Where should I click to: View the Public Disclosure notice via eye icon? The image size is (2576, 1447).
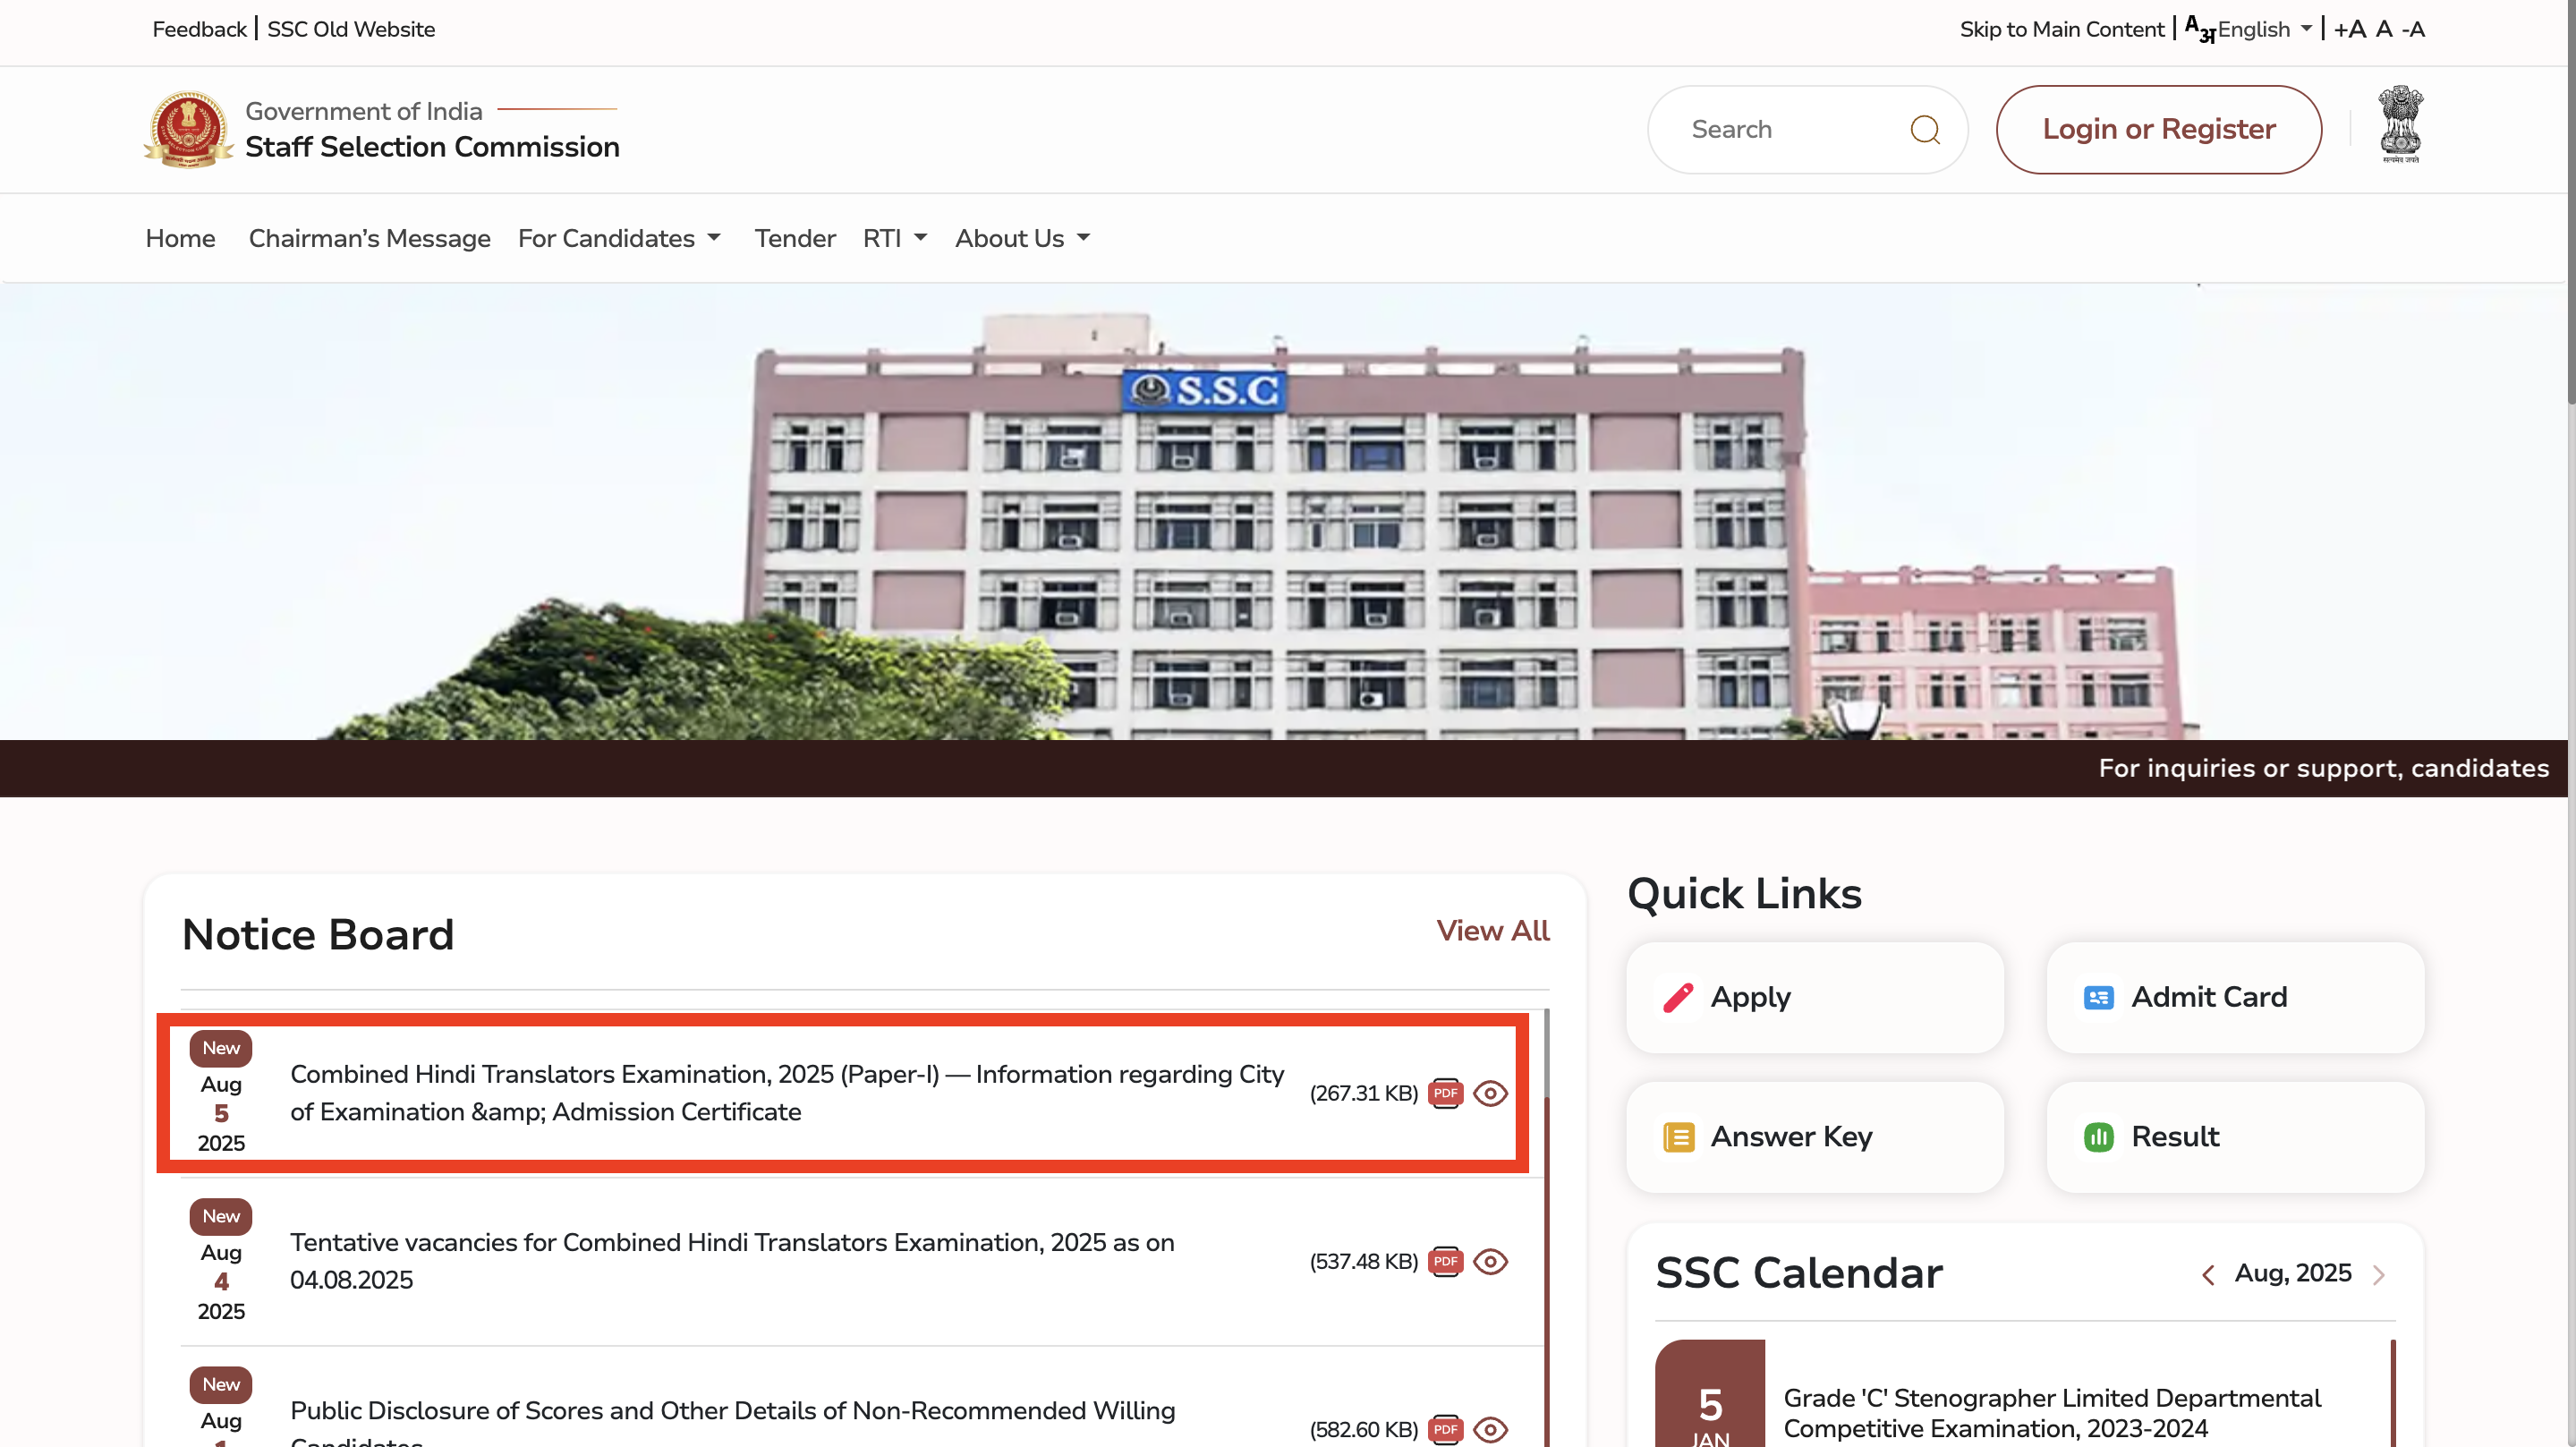1490,1429
